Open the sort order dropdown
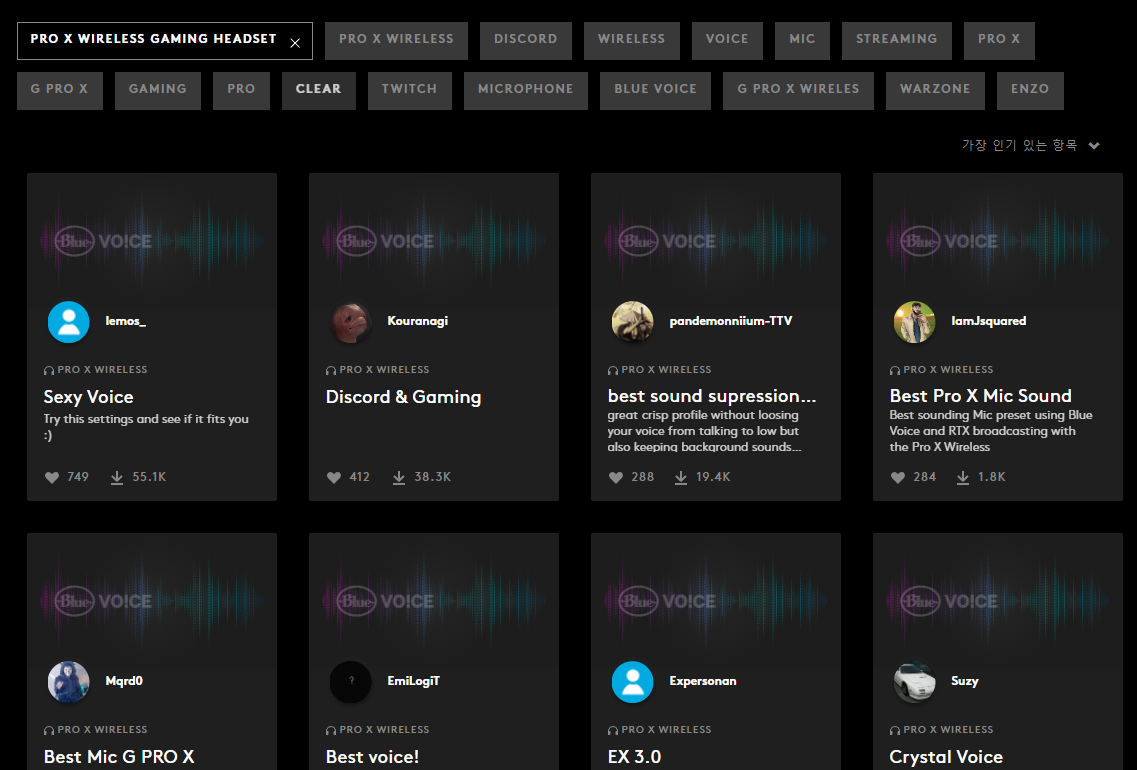 pyautogui.click(x=1030, y=145)
